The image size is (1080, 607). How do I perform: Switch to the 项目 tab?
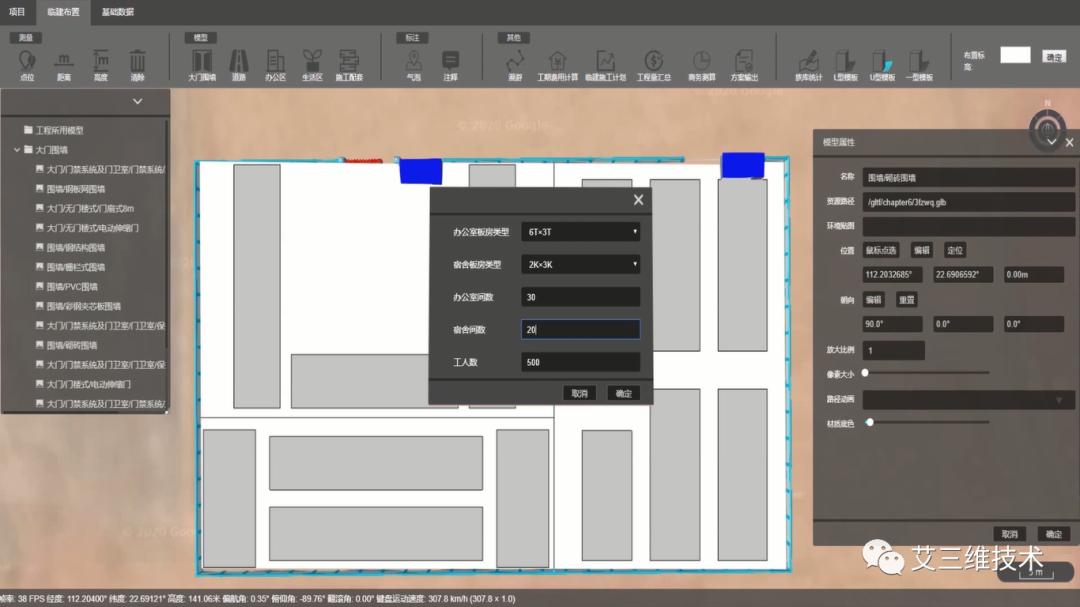tap(17, 12)
